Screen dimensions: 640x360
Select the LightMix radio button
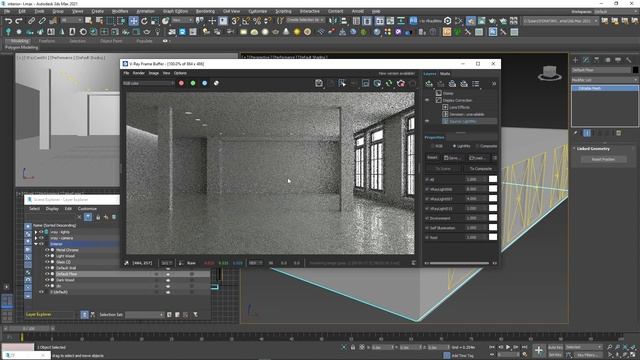454,146
